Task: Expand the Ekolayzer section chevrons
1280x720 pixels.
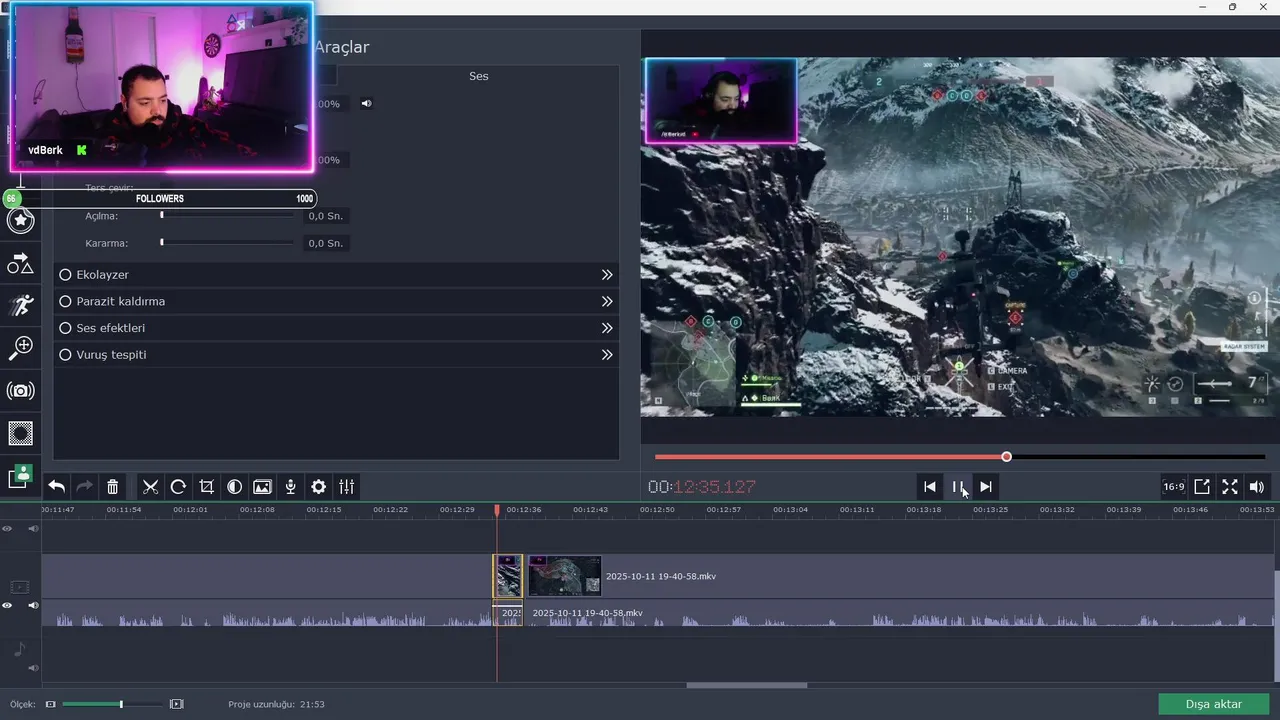Action: (607, 274)
